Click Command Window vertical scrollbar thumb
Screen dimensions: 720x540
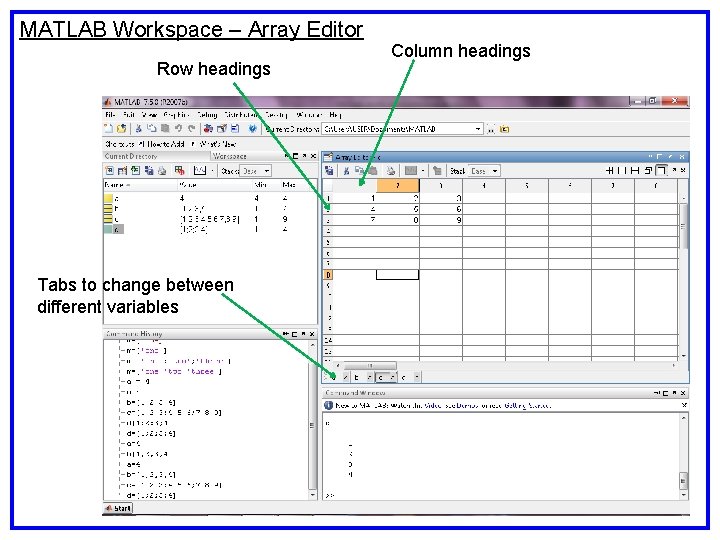(683, 481)
